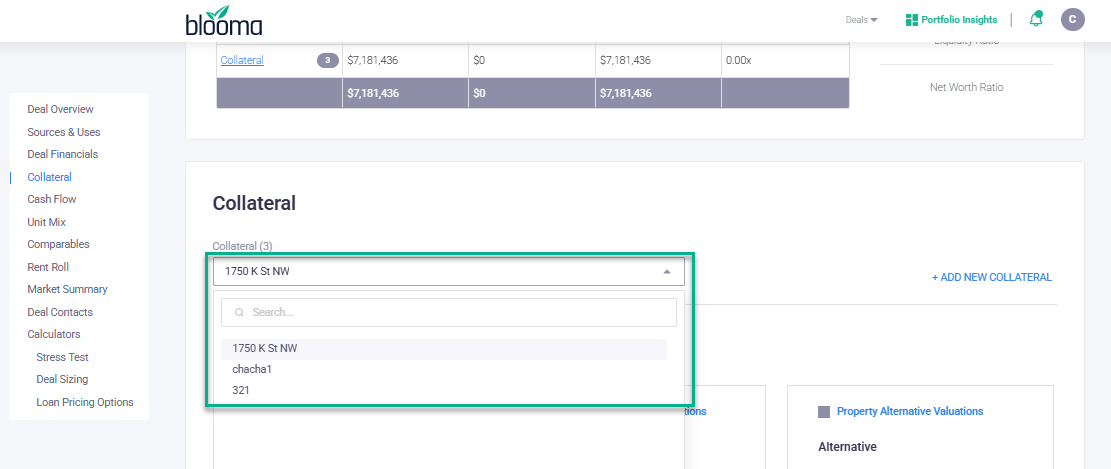1111x469 pixels.
Task: Navigate to Sources & Uses
Action: (x=64, y=132)
